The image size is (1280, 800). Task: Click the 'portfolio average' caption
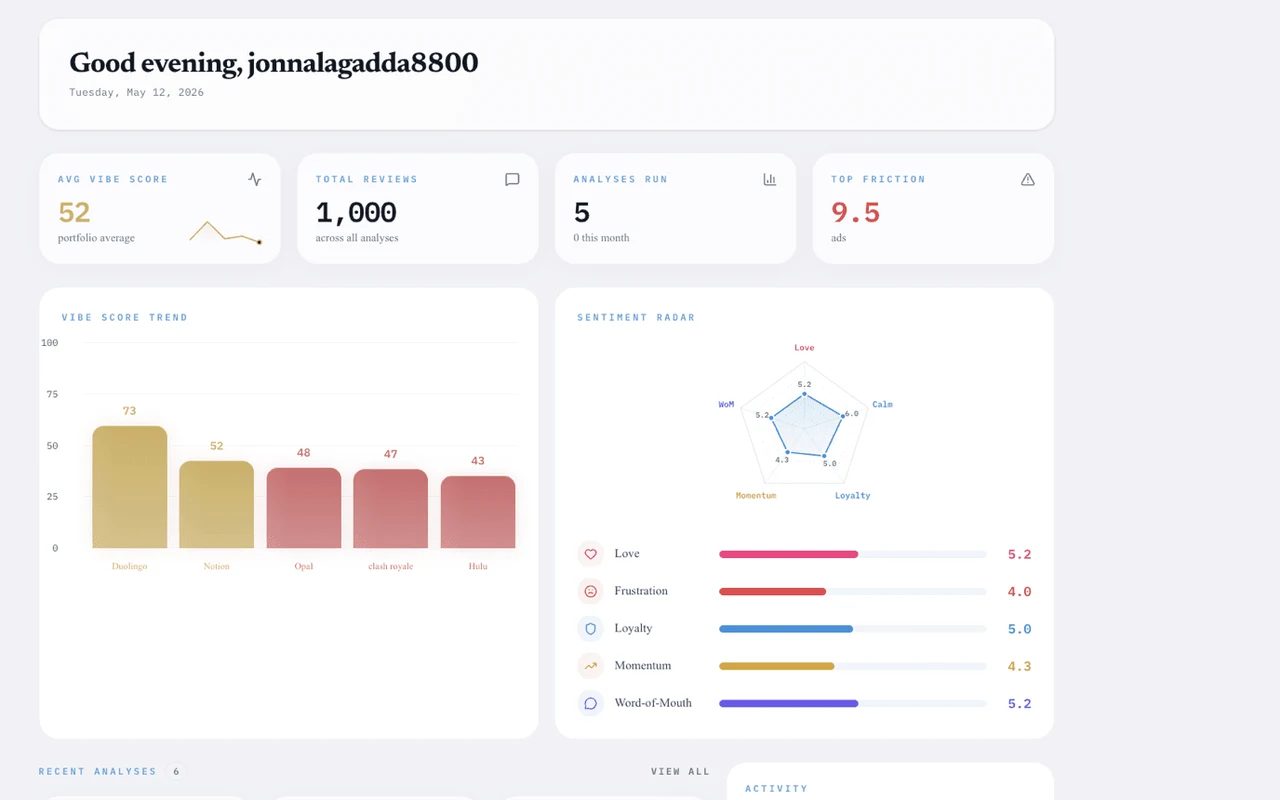tap(96, 238)
